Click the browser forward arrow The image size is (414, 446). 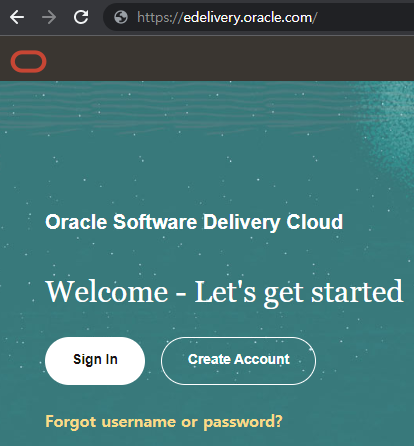(x=49, y=17)
